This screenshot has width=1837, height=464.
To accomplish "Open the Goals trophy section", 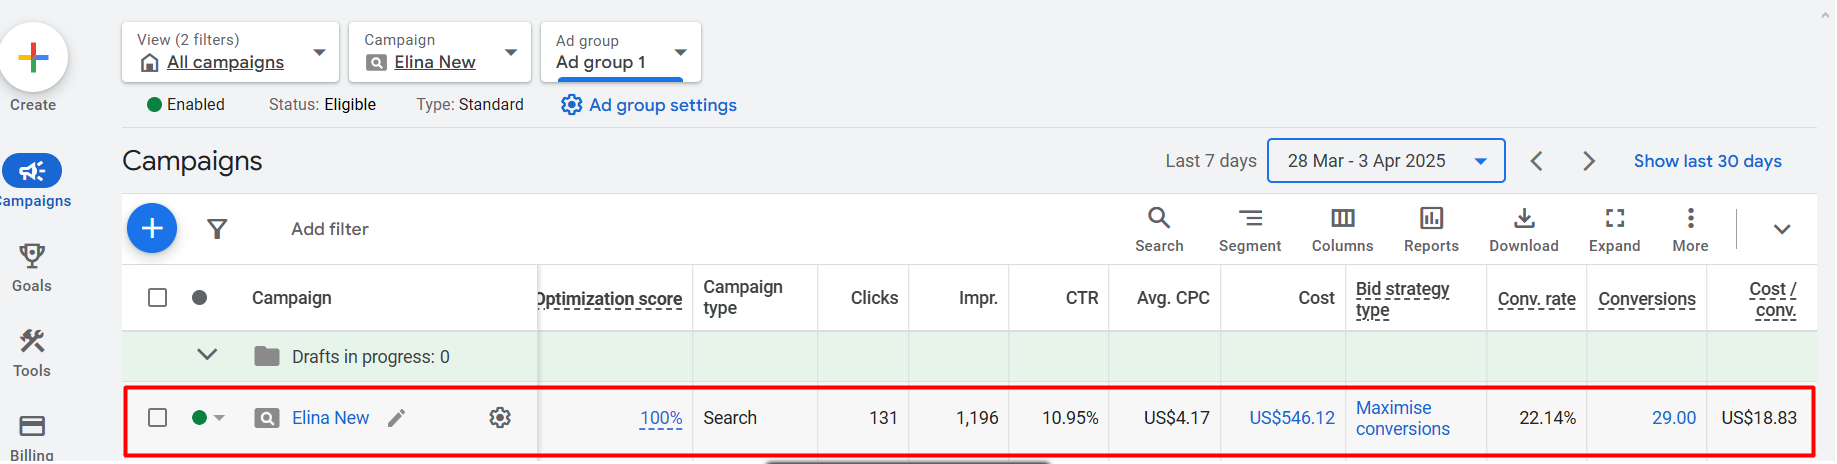I will (32, 267).
